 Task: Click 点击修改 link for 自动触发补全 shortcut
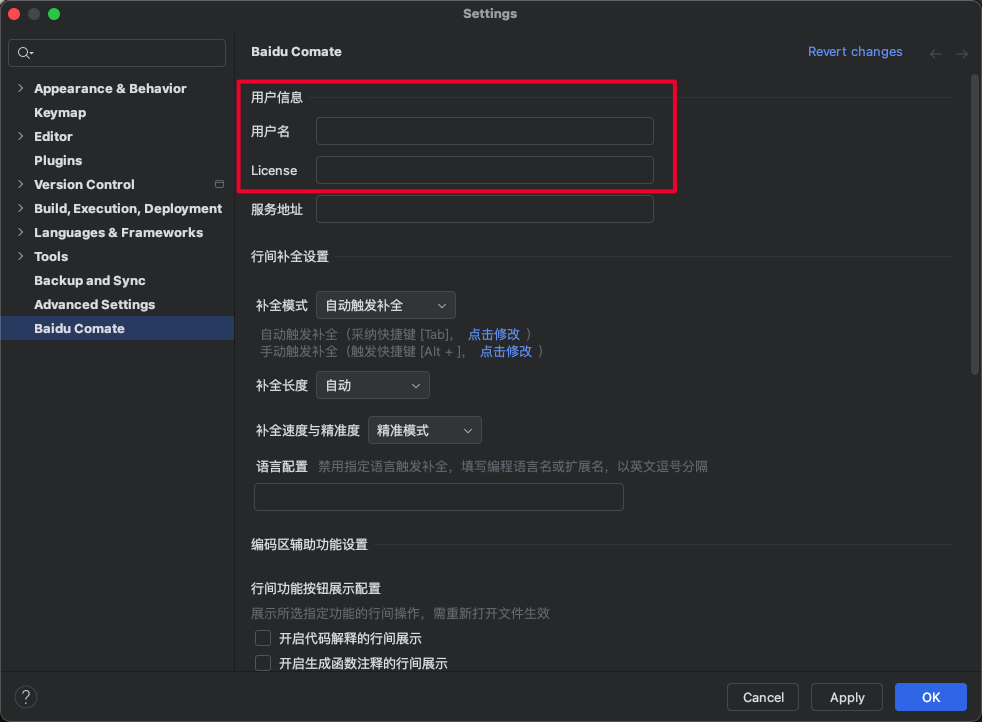coord(494,334)
